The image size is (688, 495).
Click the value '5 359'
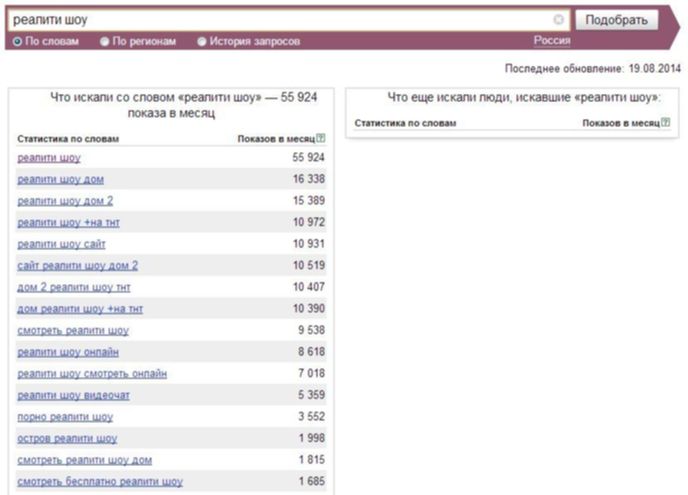(x=312, y=395)
